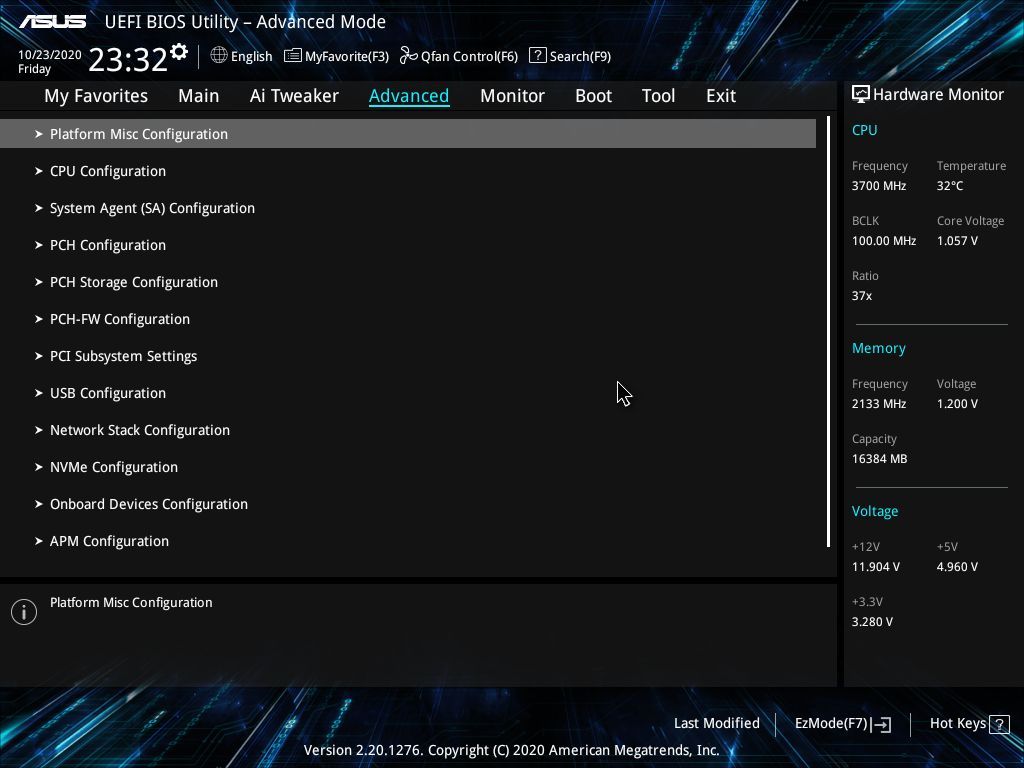Click the Search question mark icon

coord(537,55)
